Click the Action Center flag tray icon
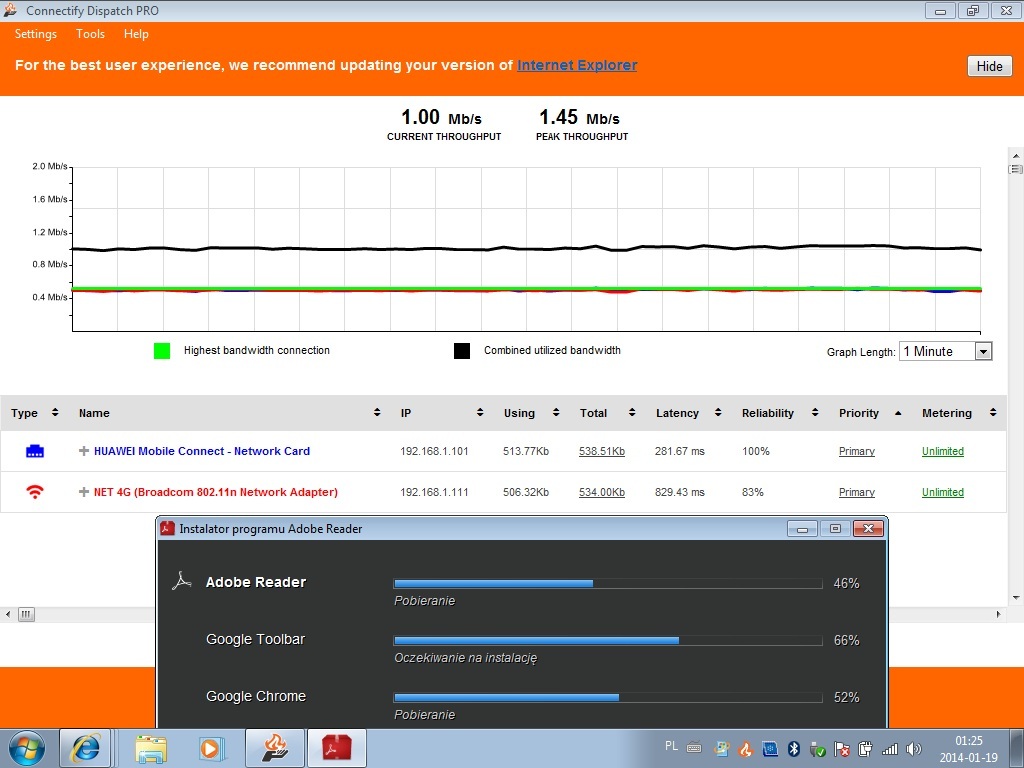 tap(842, 749)
